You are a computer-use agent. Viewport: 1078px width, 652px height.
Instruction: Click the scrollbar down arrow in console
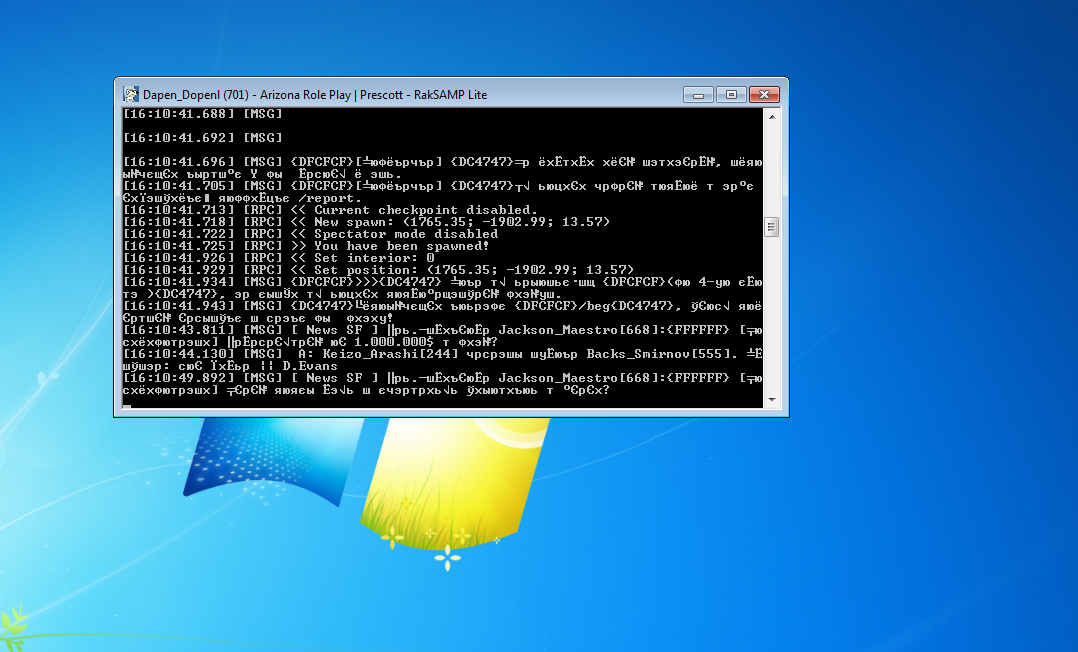(771, 399)
